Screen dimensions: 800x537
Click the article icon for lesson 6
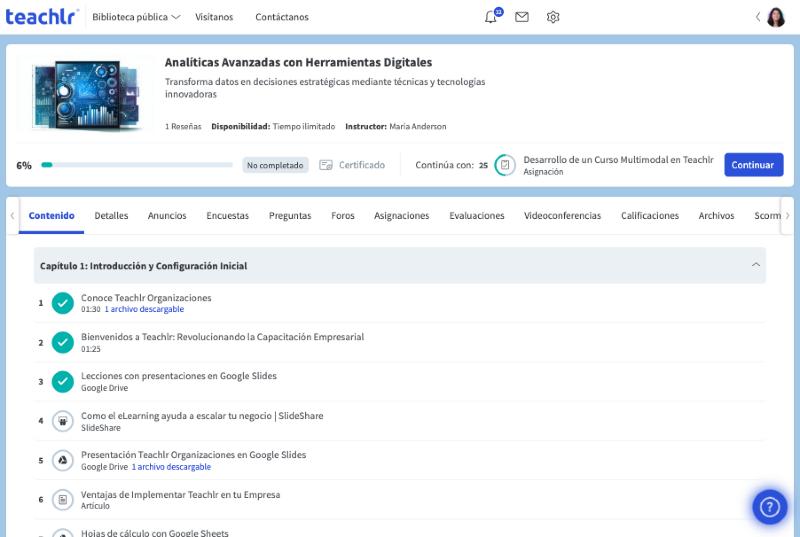click(63, 500)
